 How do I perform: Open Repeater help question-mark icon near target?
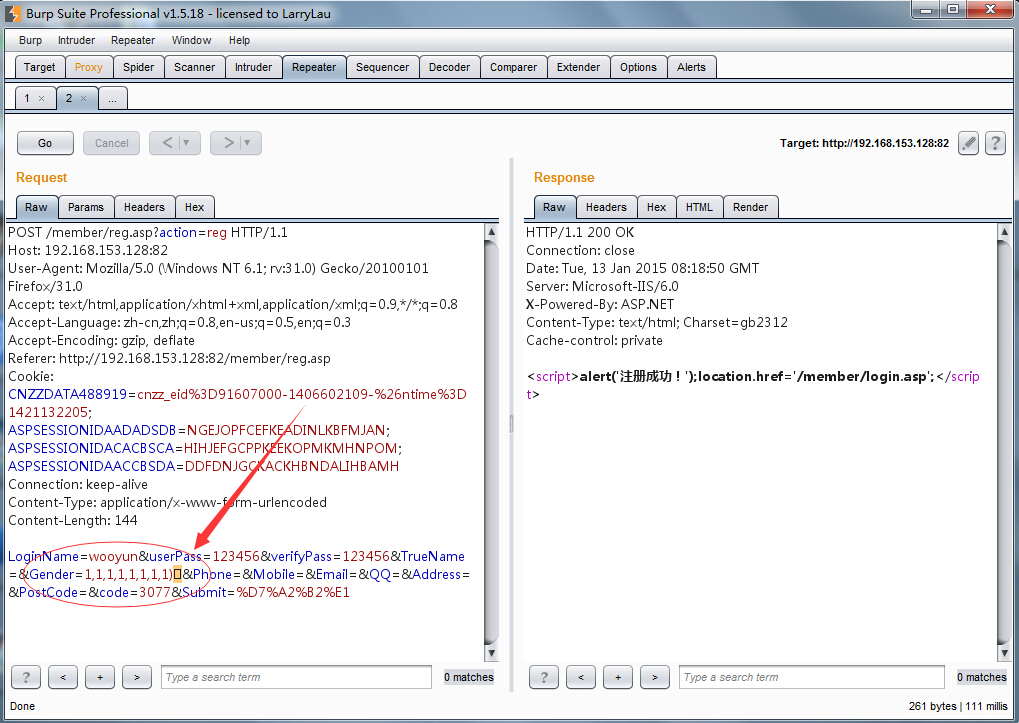(995, 143)
